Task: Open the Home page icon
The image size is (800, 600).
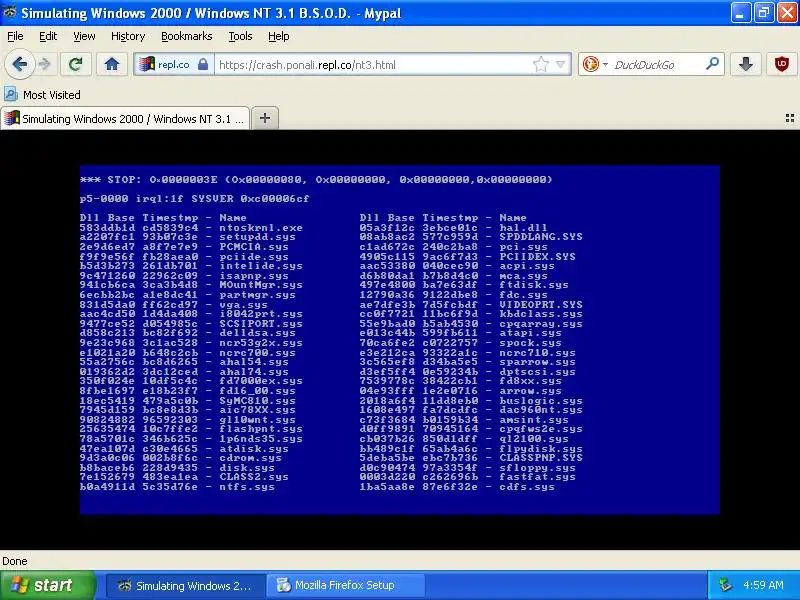Action: 112,64
